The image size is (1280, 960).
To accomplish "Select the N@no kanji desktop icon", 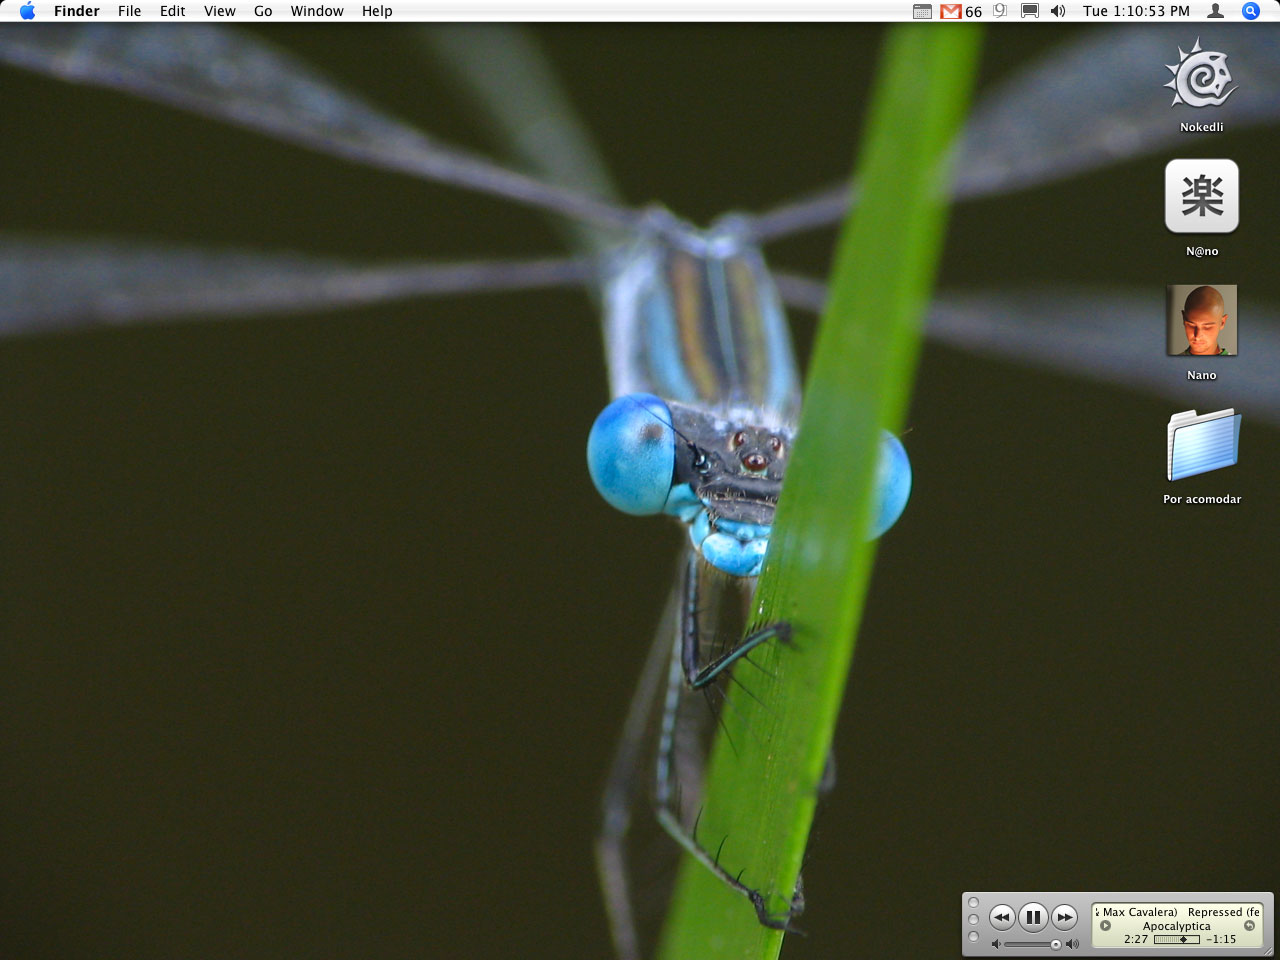I will (1201, 196).
